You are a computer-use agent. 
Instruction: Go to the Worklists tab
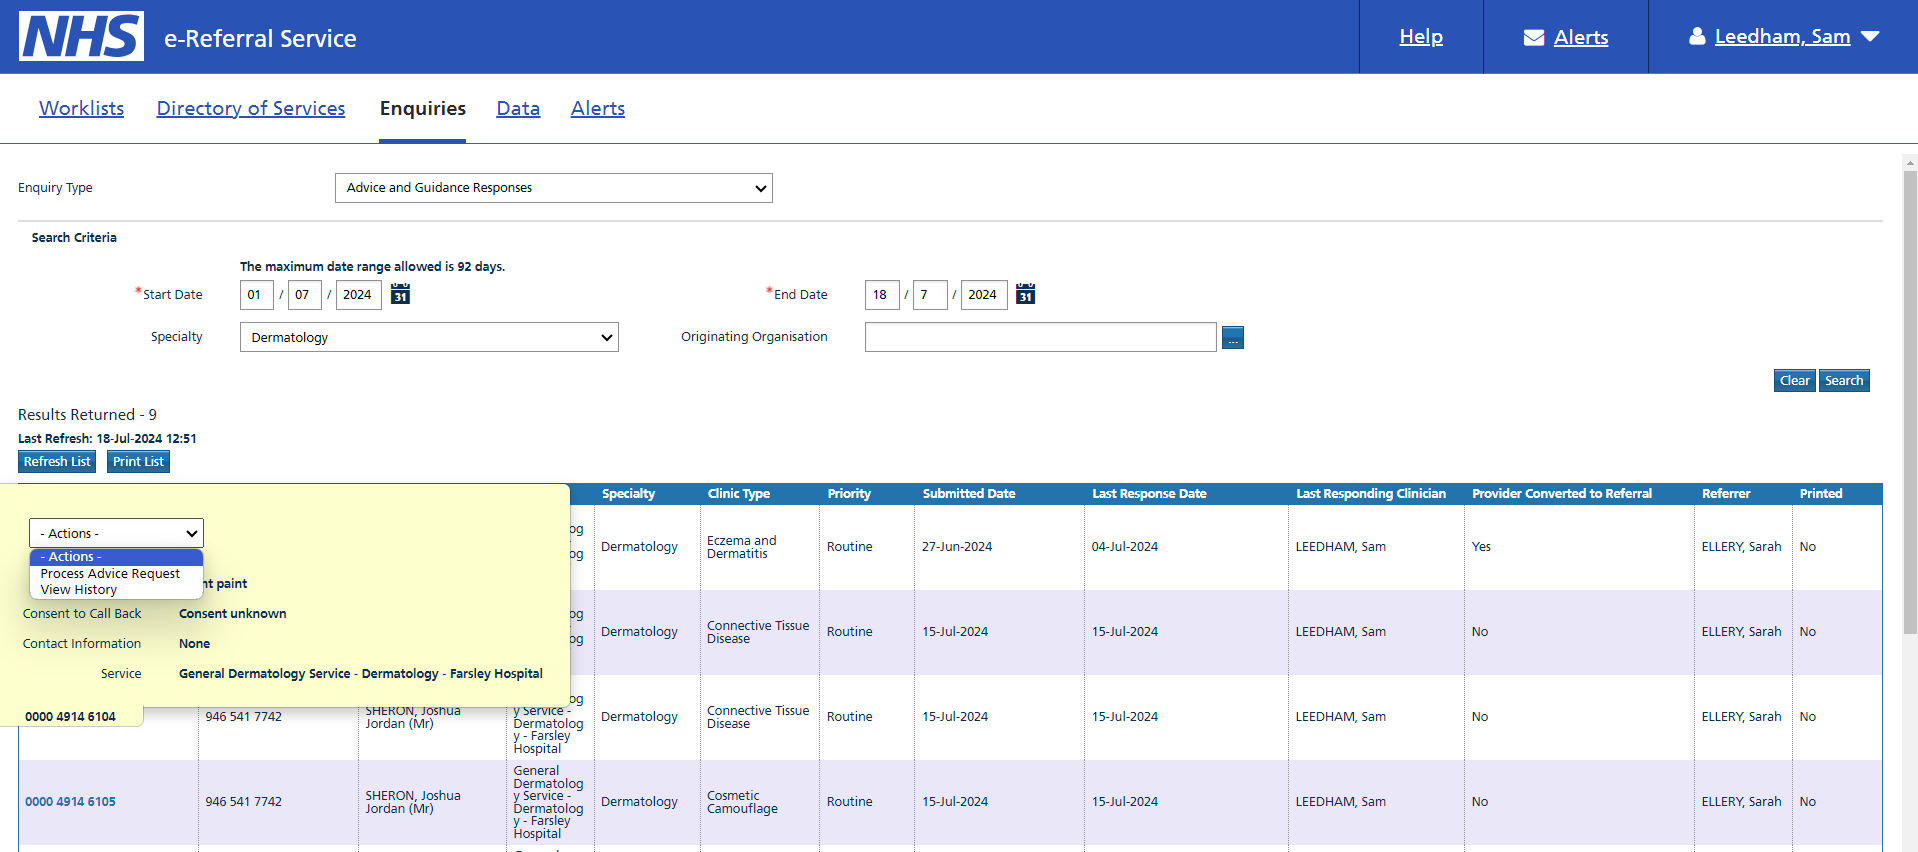82,108
